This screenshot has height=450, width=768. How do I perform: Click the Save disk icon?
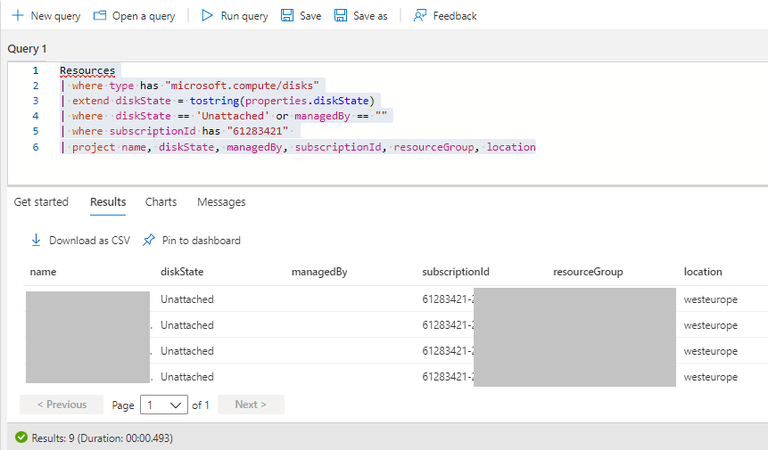click(x=288, y=16)
